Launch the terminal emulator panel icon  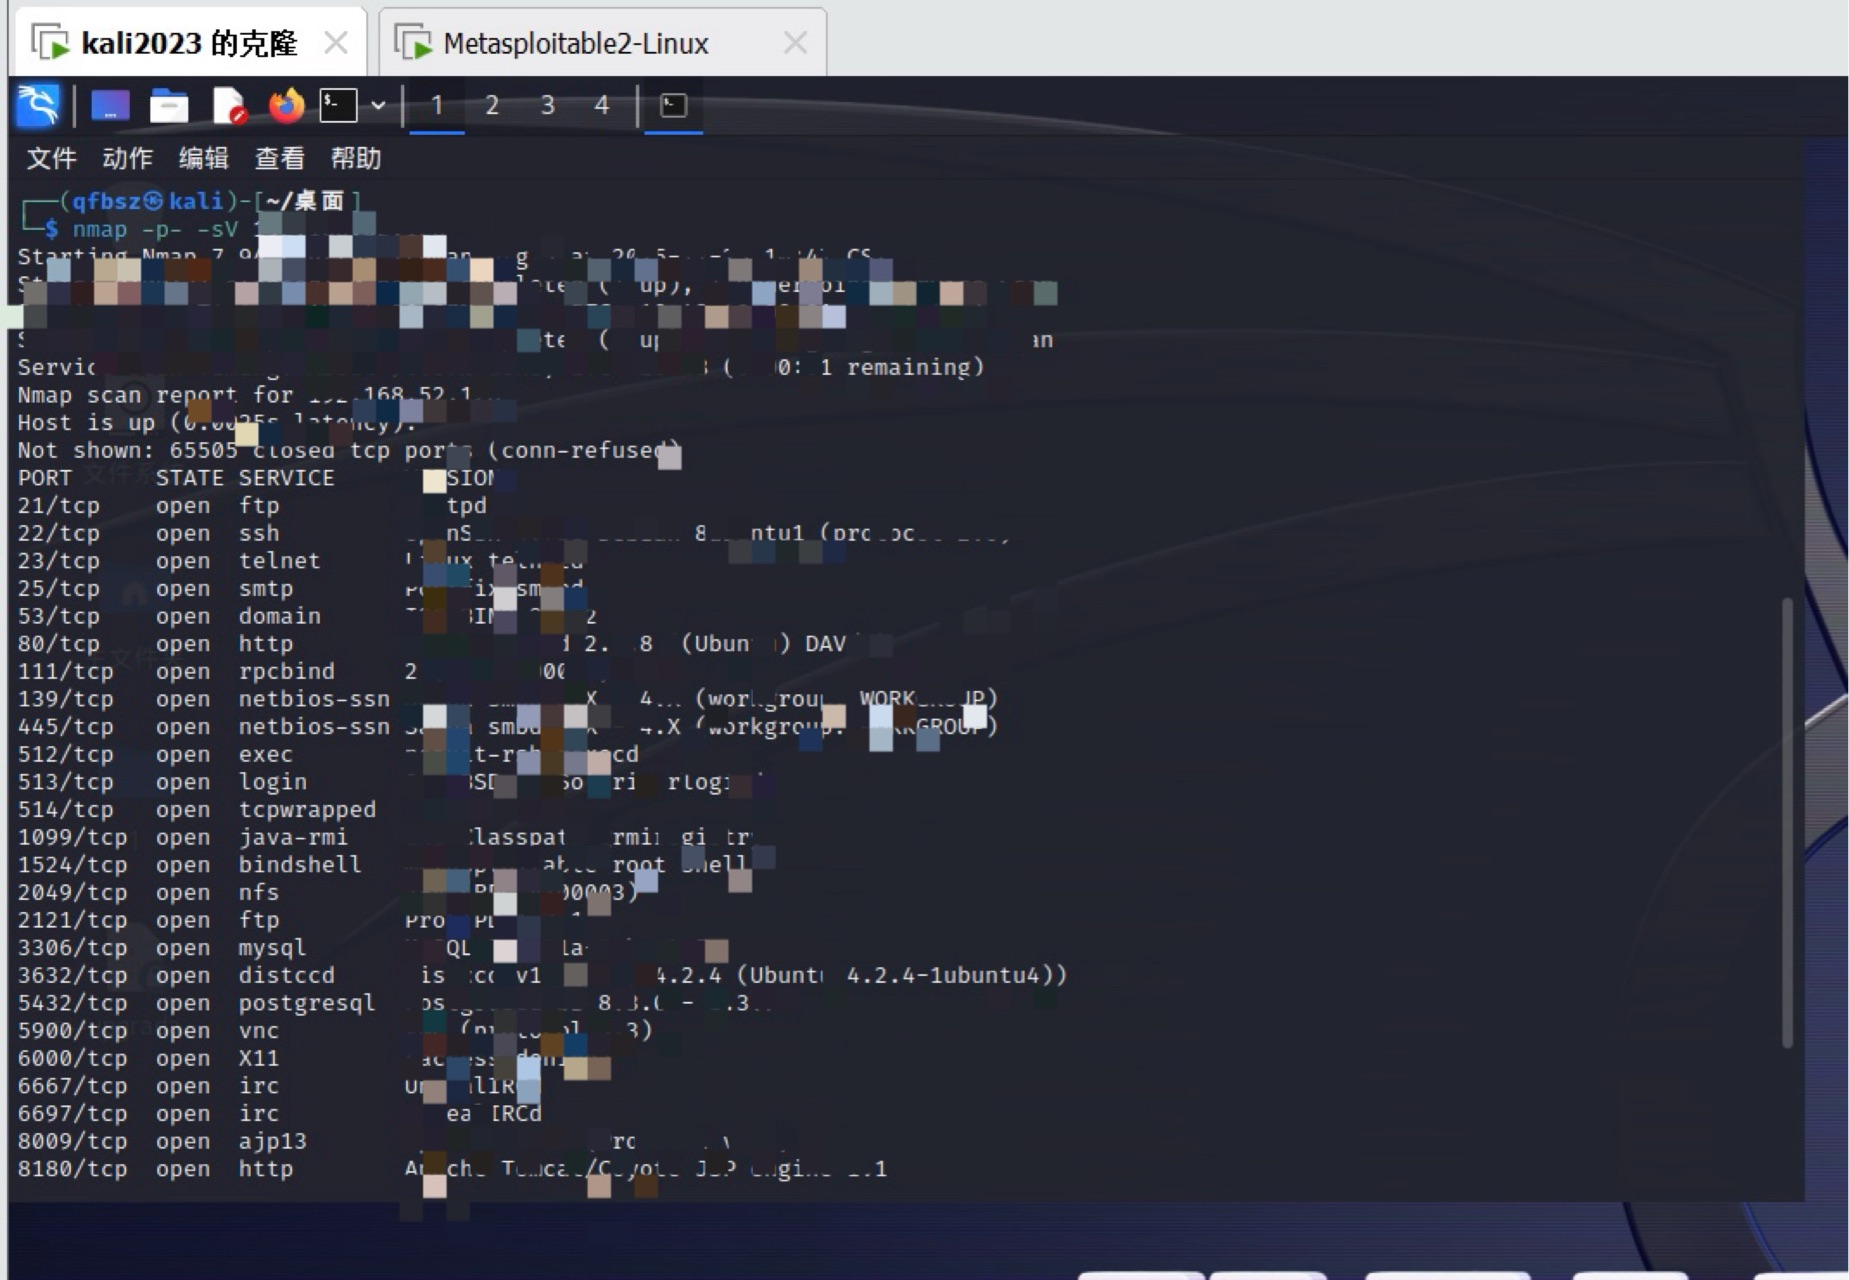336,104
